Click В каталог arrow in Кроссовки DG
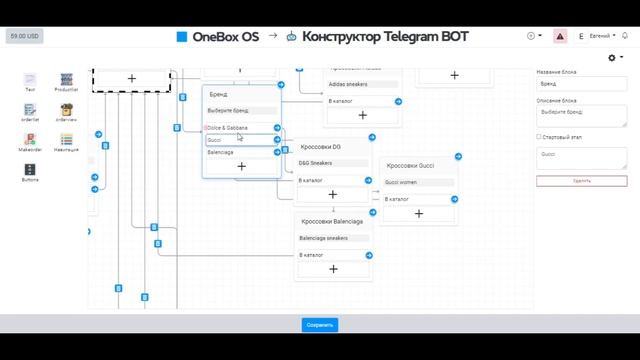Viewport: 640px width, 360px height. 368,180
